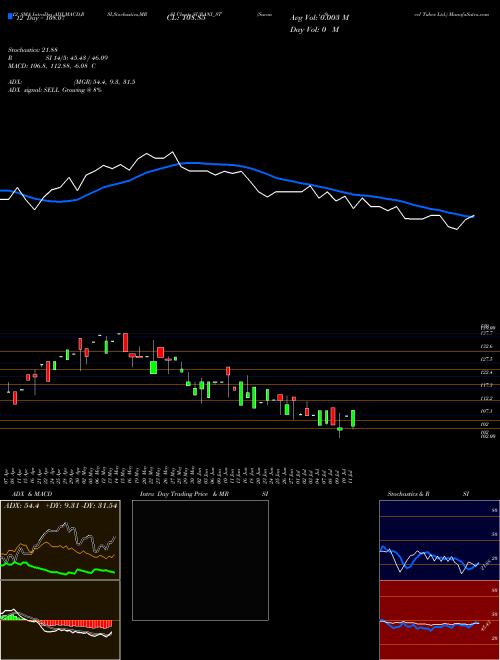Click the '(MGR) 54.4, 9.8, 31.5' values
This screenshot has width=500, height=660.
[104, 82]
